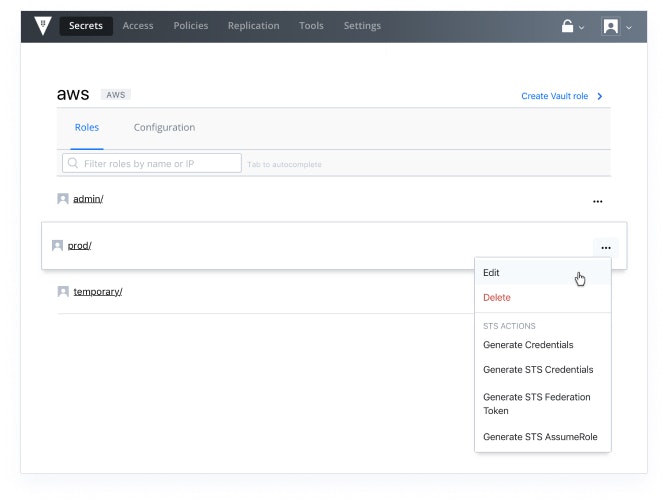
Task: Open the Policies navigation item
Action: 190,26
